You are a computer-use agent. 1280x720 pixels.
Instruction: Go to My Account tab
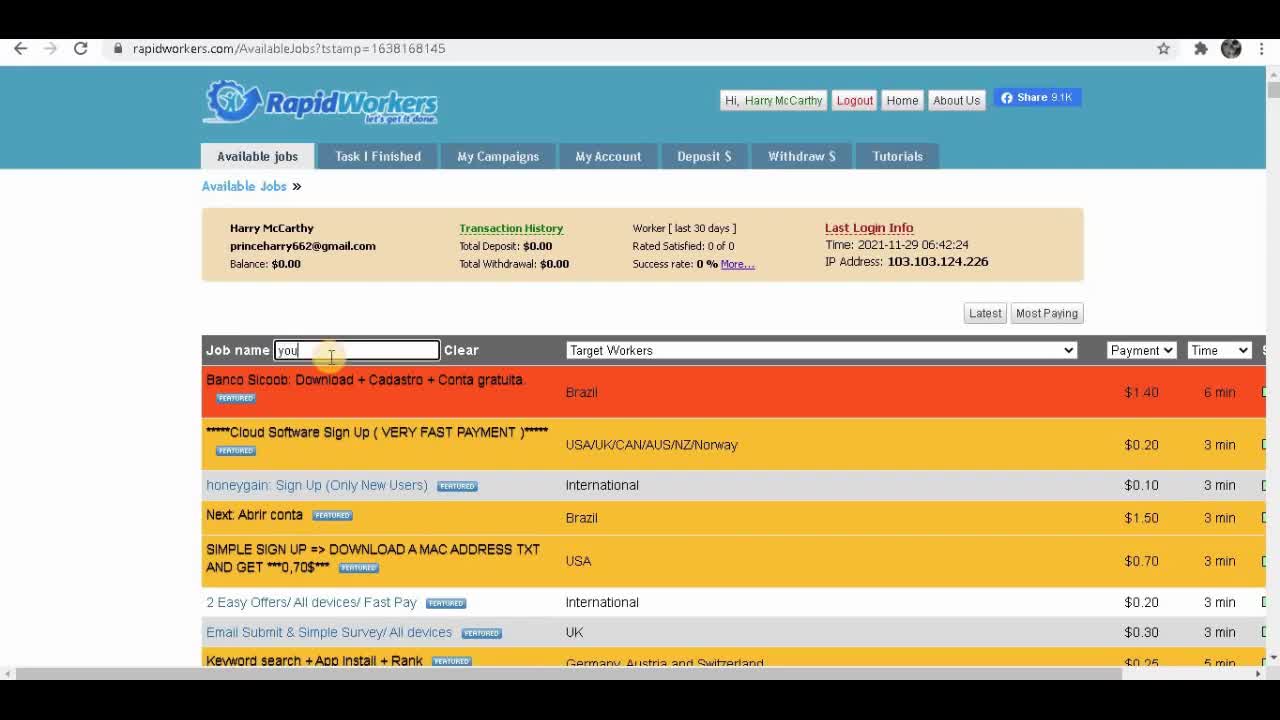[608, 156]
